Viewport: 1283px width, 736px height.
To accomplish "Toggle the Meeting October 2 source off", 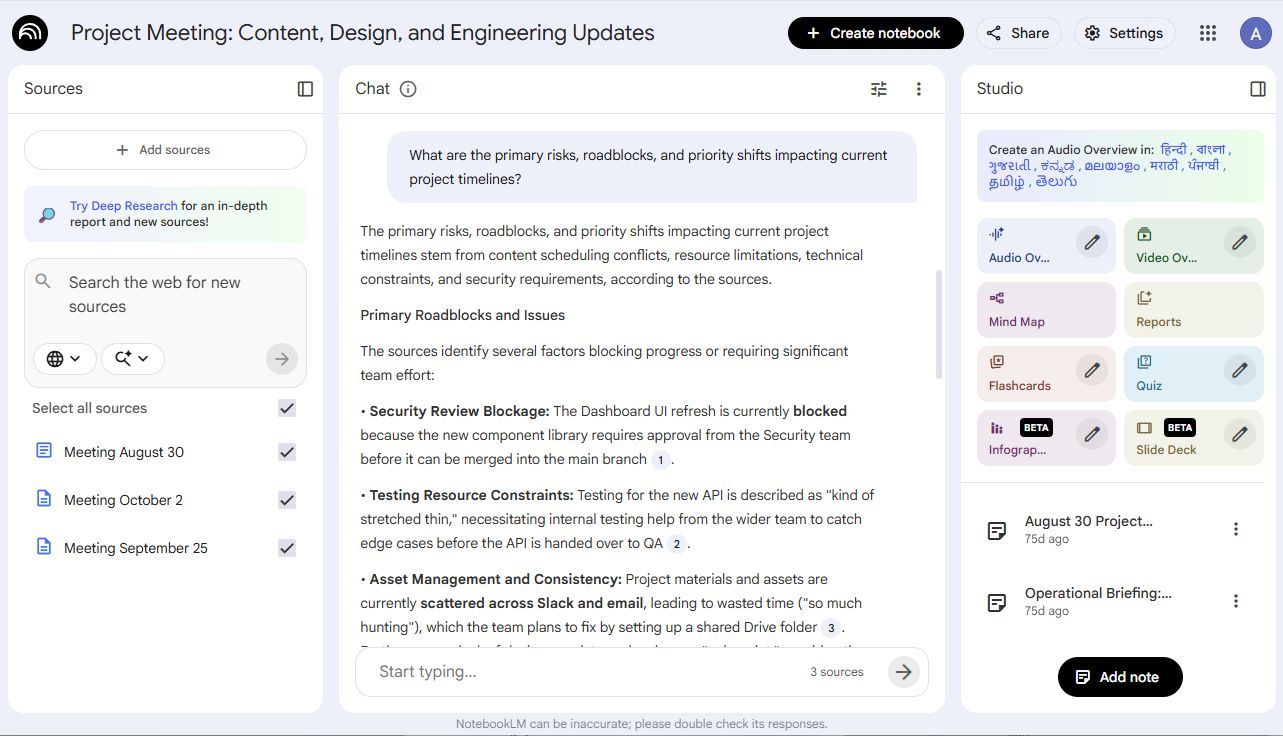I will [286, 500].
